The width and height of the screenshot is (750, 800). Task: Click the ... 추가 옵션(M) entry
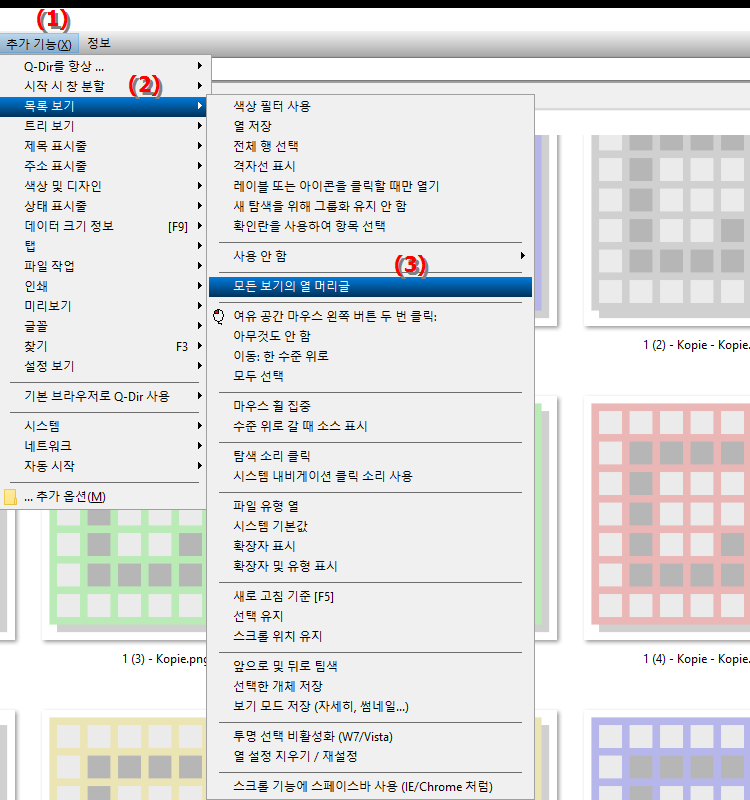(105, 496)
